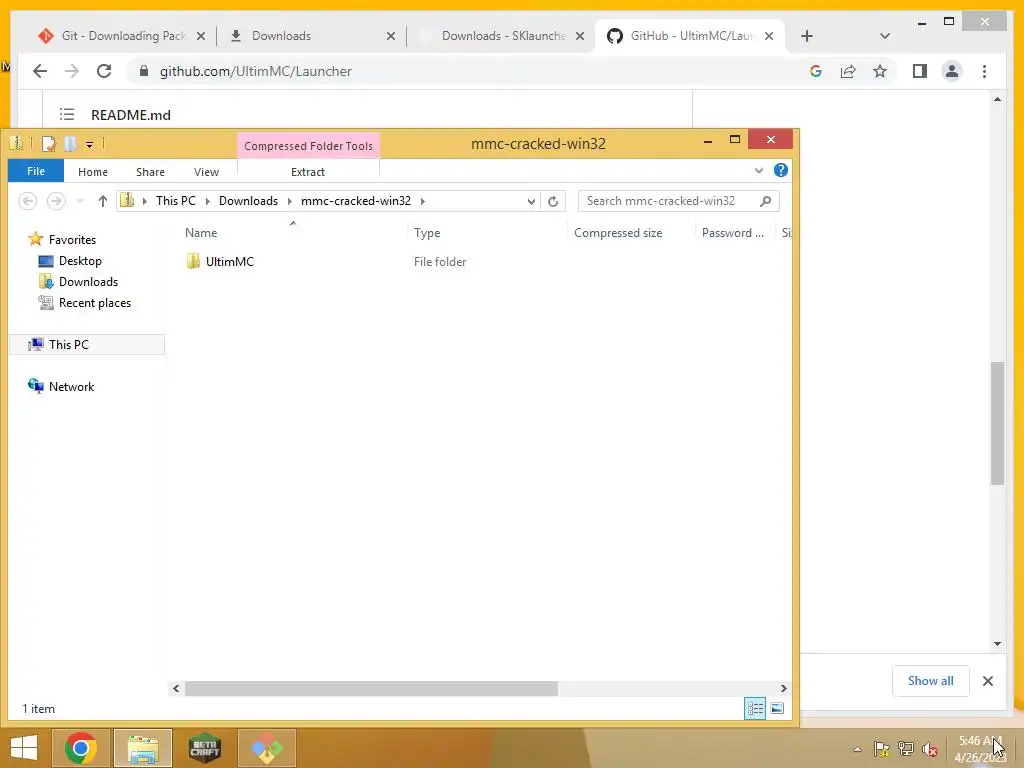
Task: Open Chrome from the taskbar
Action: (80, 748)
